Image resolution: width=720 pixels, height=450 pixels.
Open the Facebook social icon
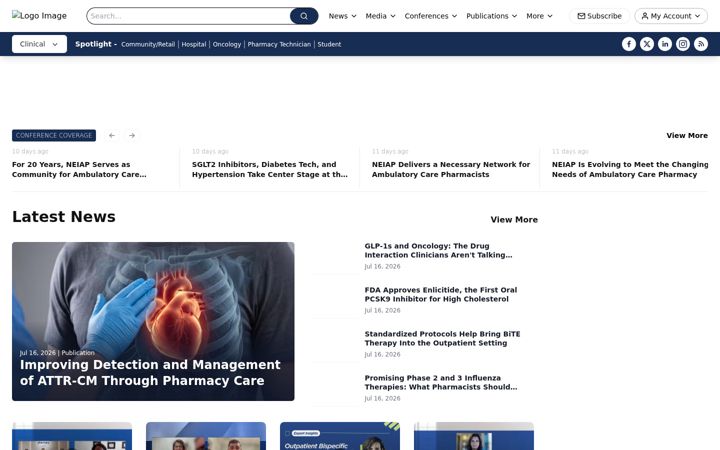629,44
